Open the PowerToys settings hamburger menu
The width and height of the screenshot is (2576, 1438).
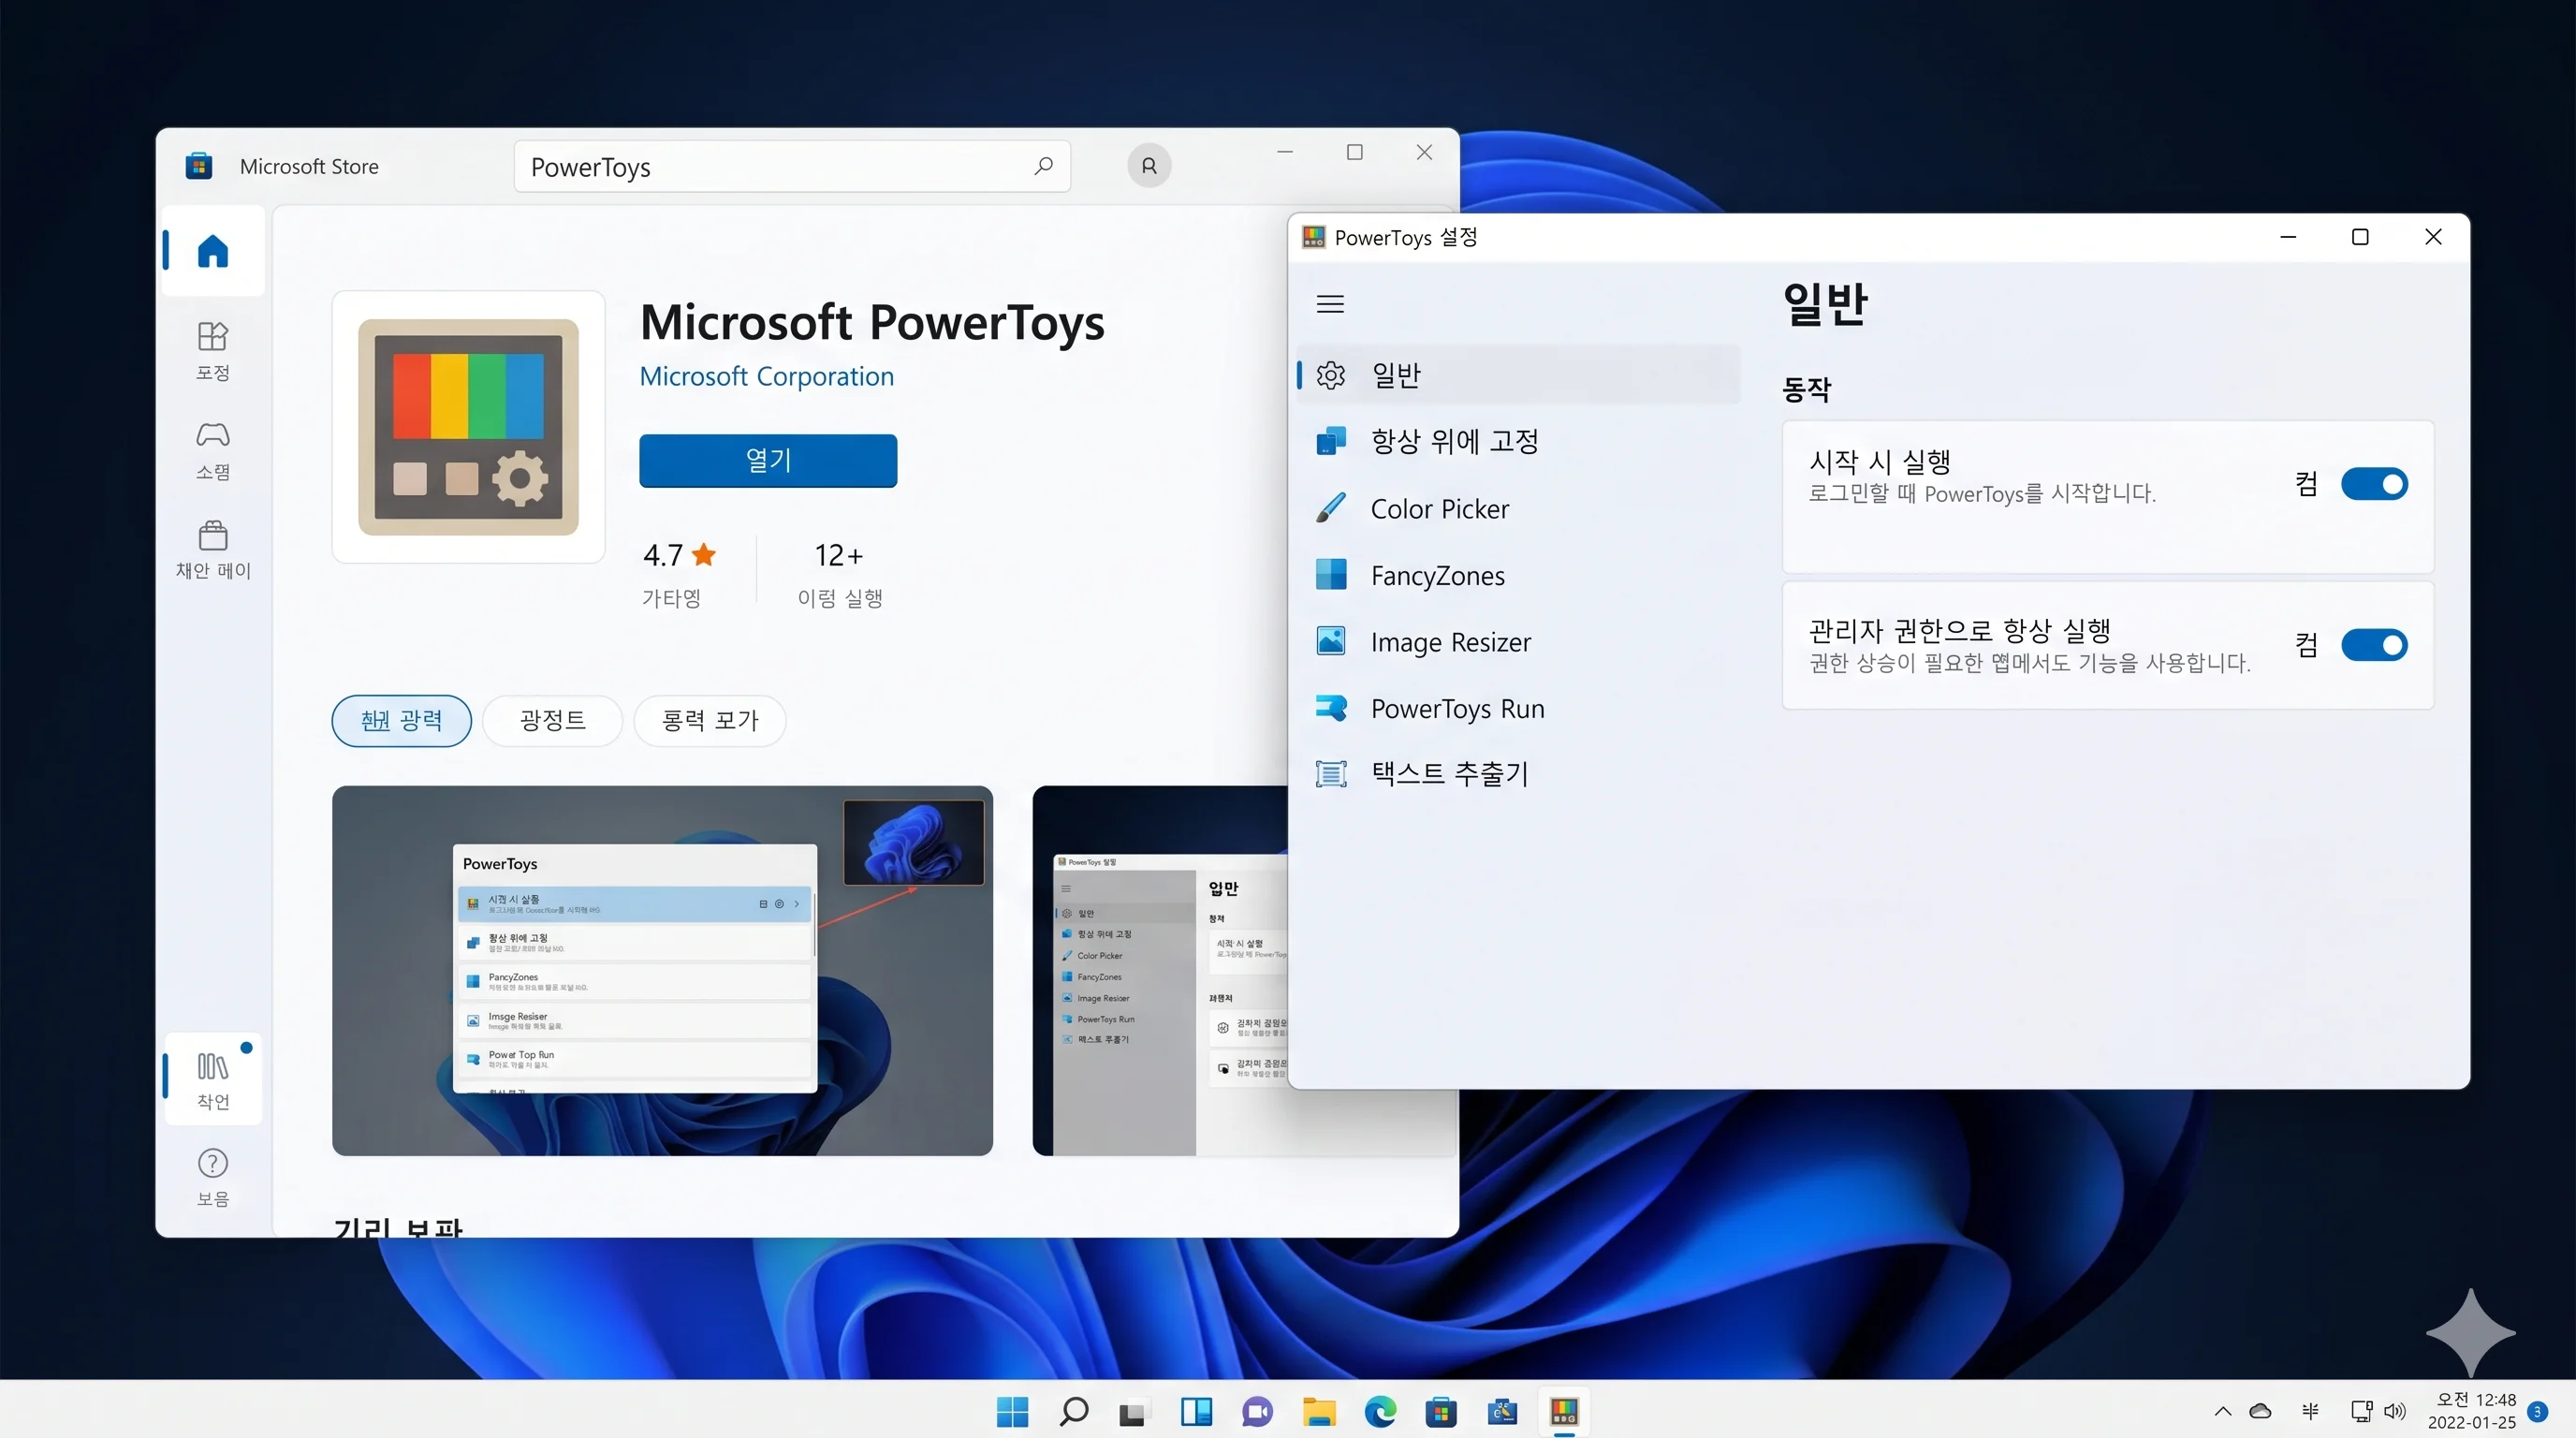click(x=1330, y=304)
